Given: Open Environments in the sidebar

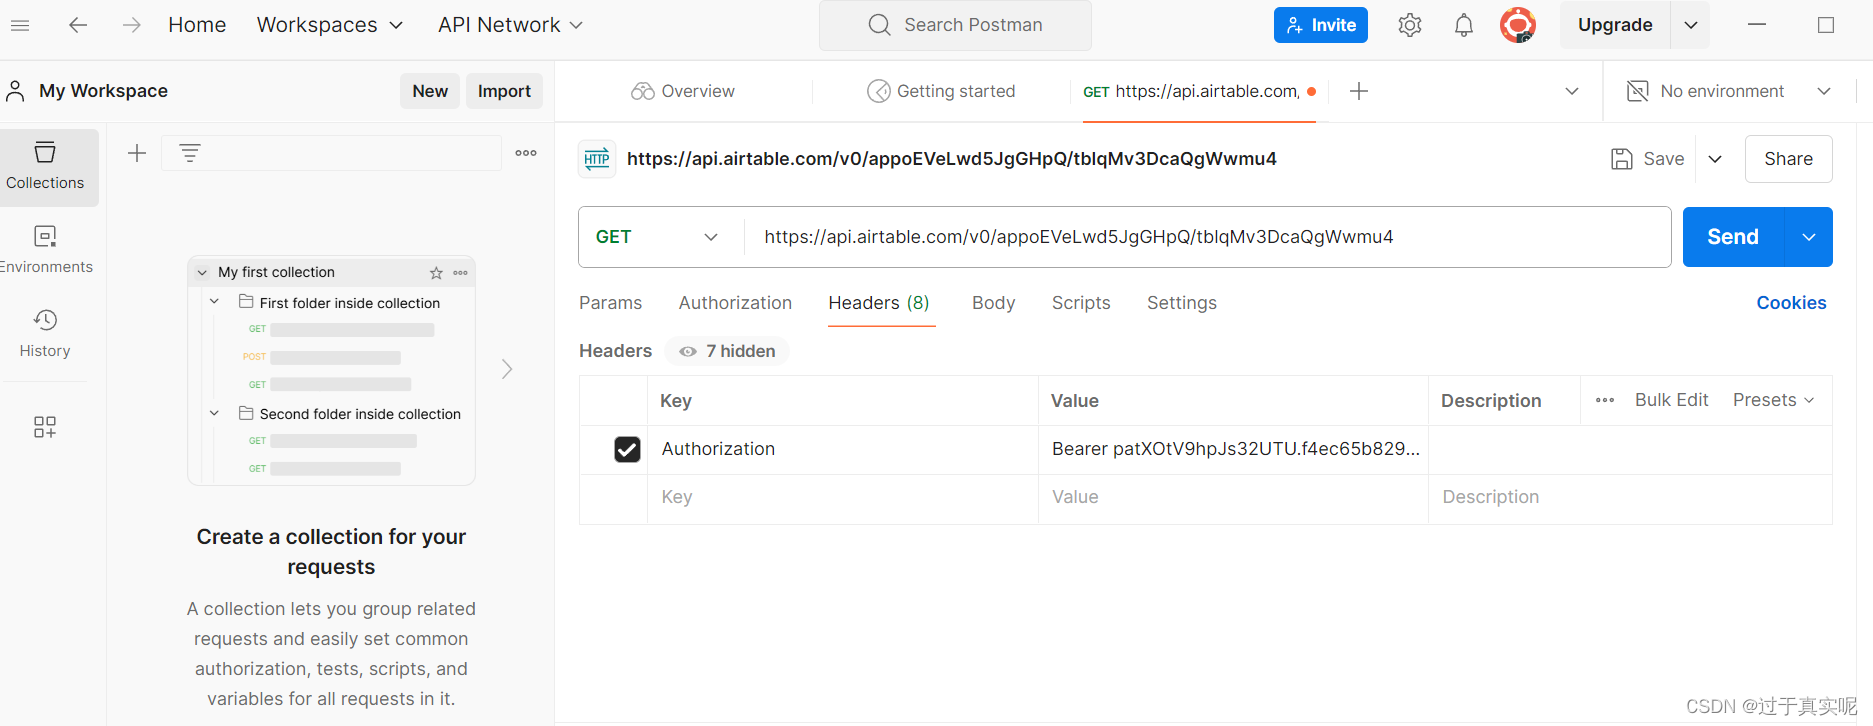Looking at the screenshot, I should 45,250.
